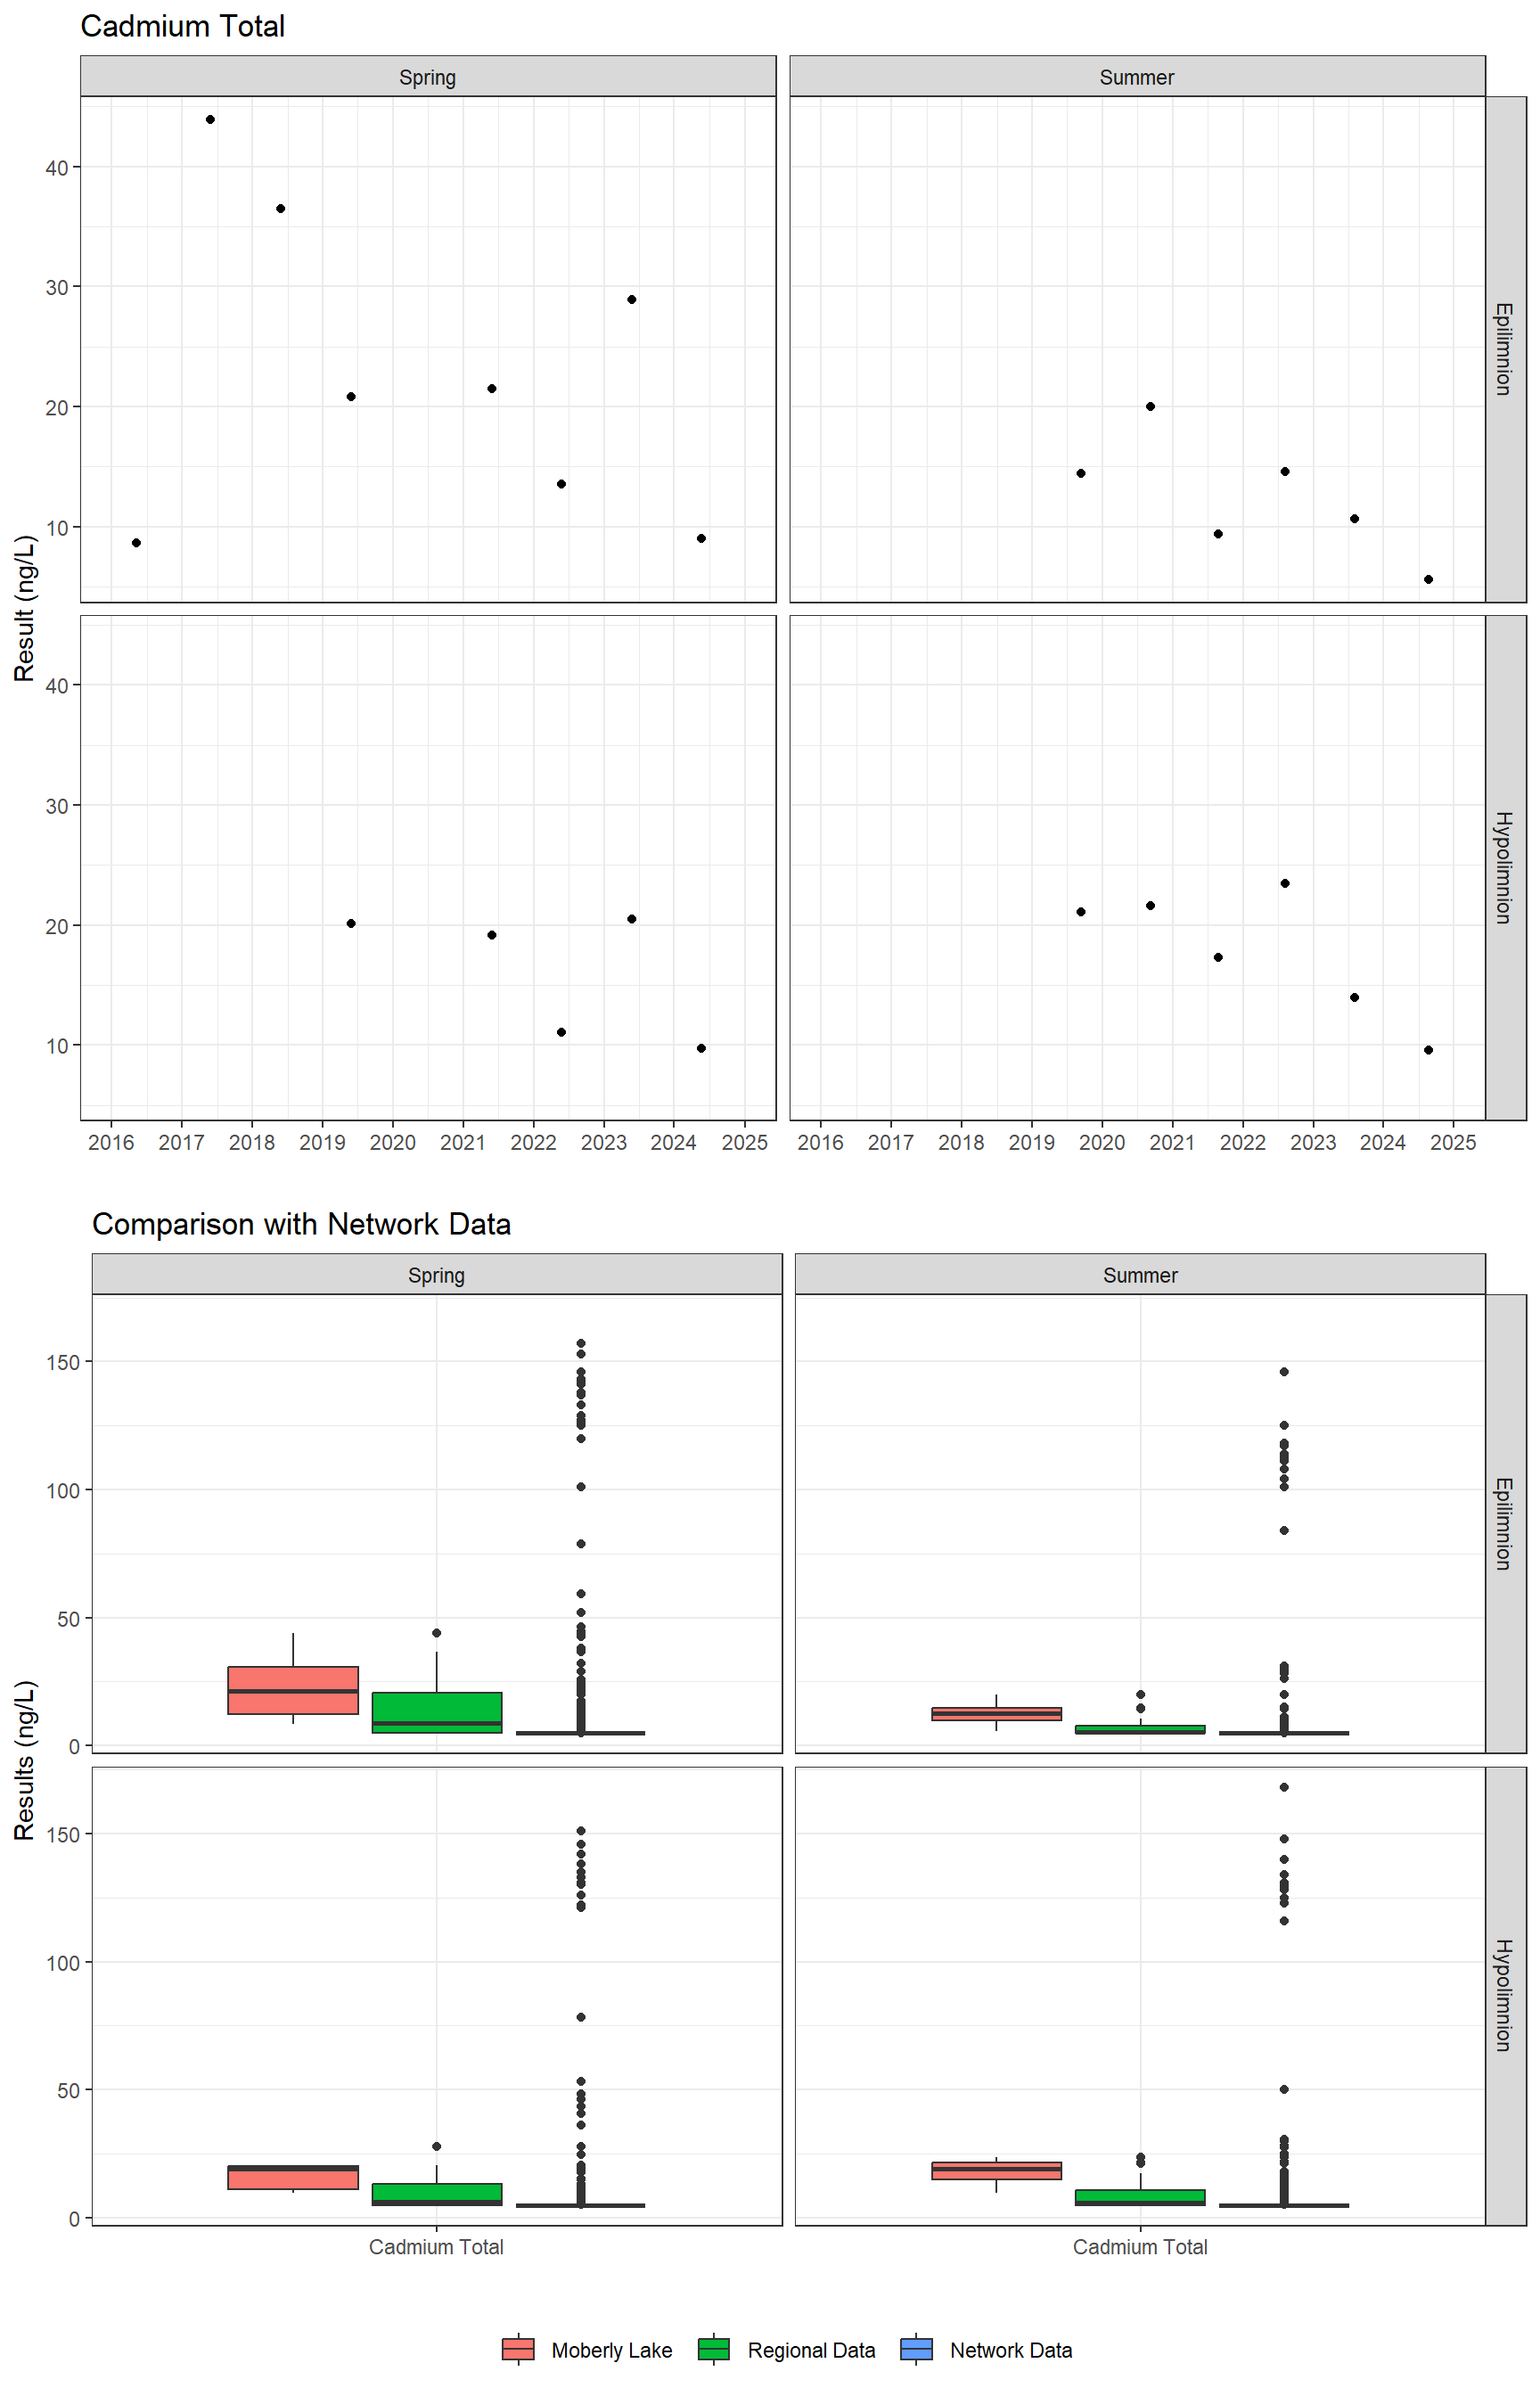1540x2396 pixels.
Task: Click 'Cadmium Total' x-axis label under Spring boxplots
Action: tap(436, 2247)
